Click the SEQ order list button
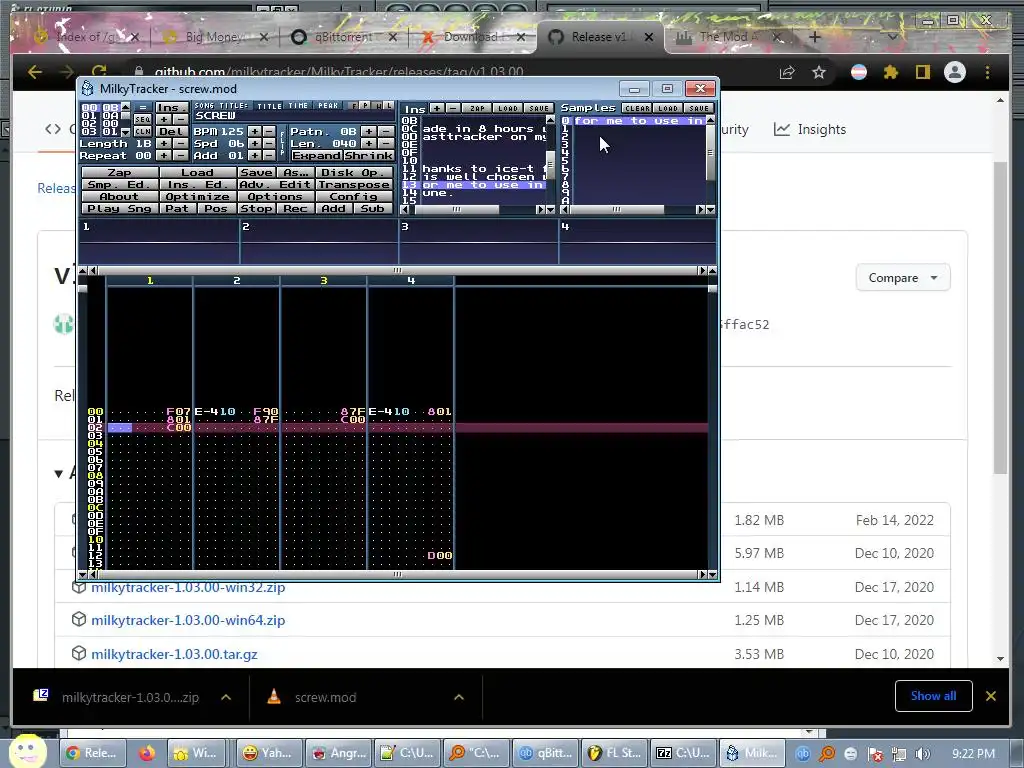 tap(143, 120)
